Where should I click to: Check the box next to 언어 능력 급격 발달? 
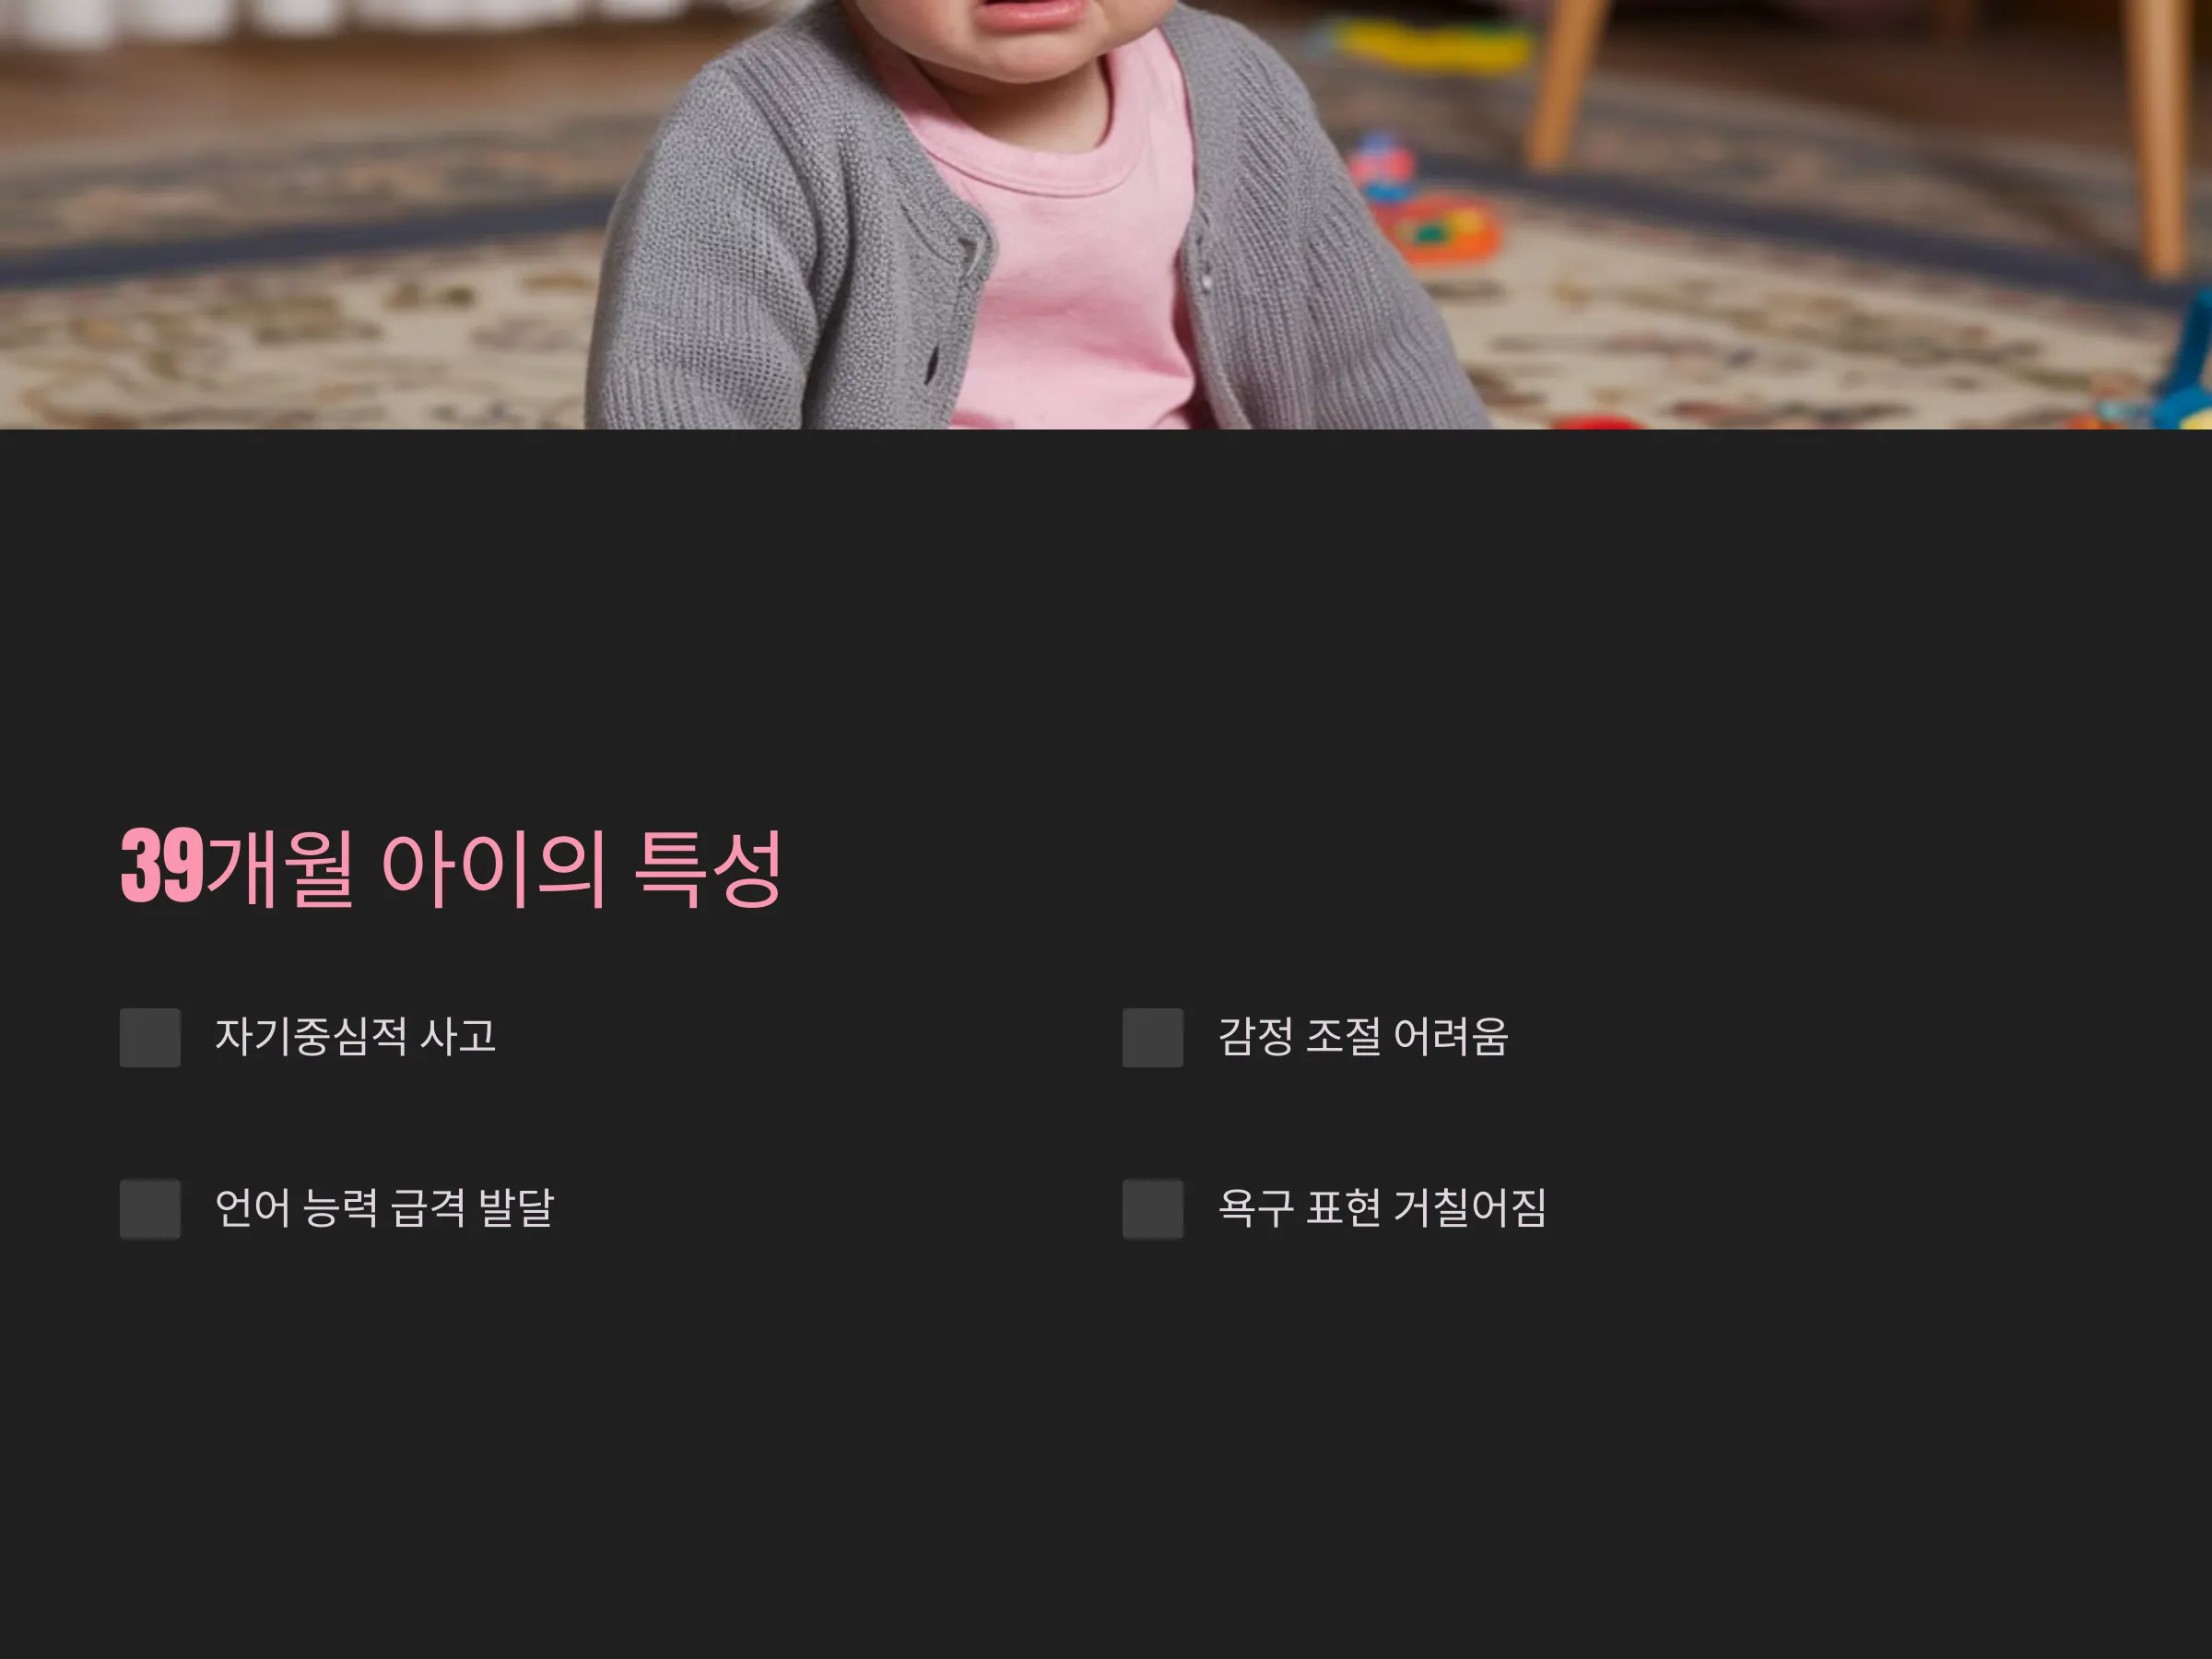click(150, 1209)
